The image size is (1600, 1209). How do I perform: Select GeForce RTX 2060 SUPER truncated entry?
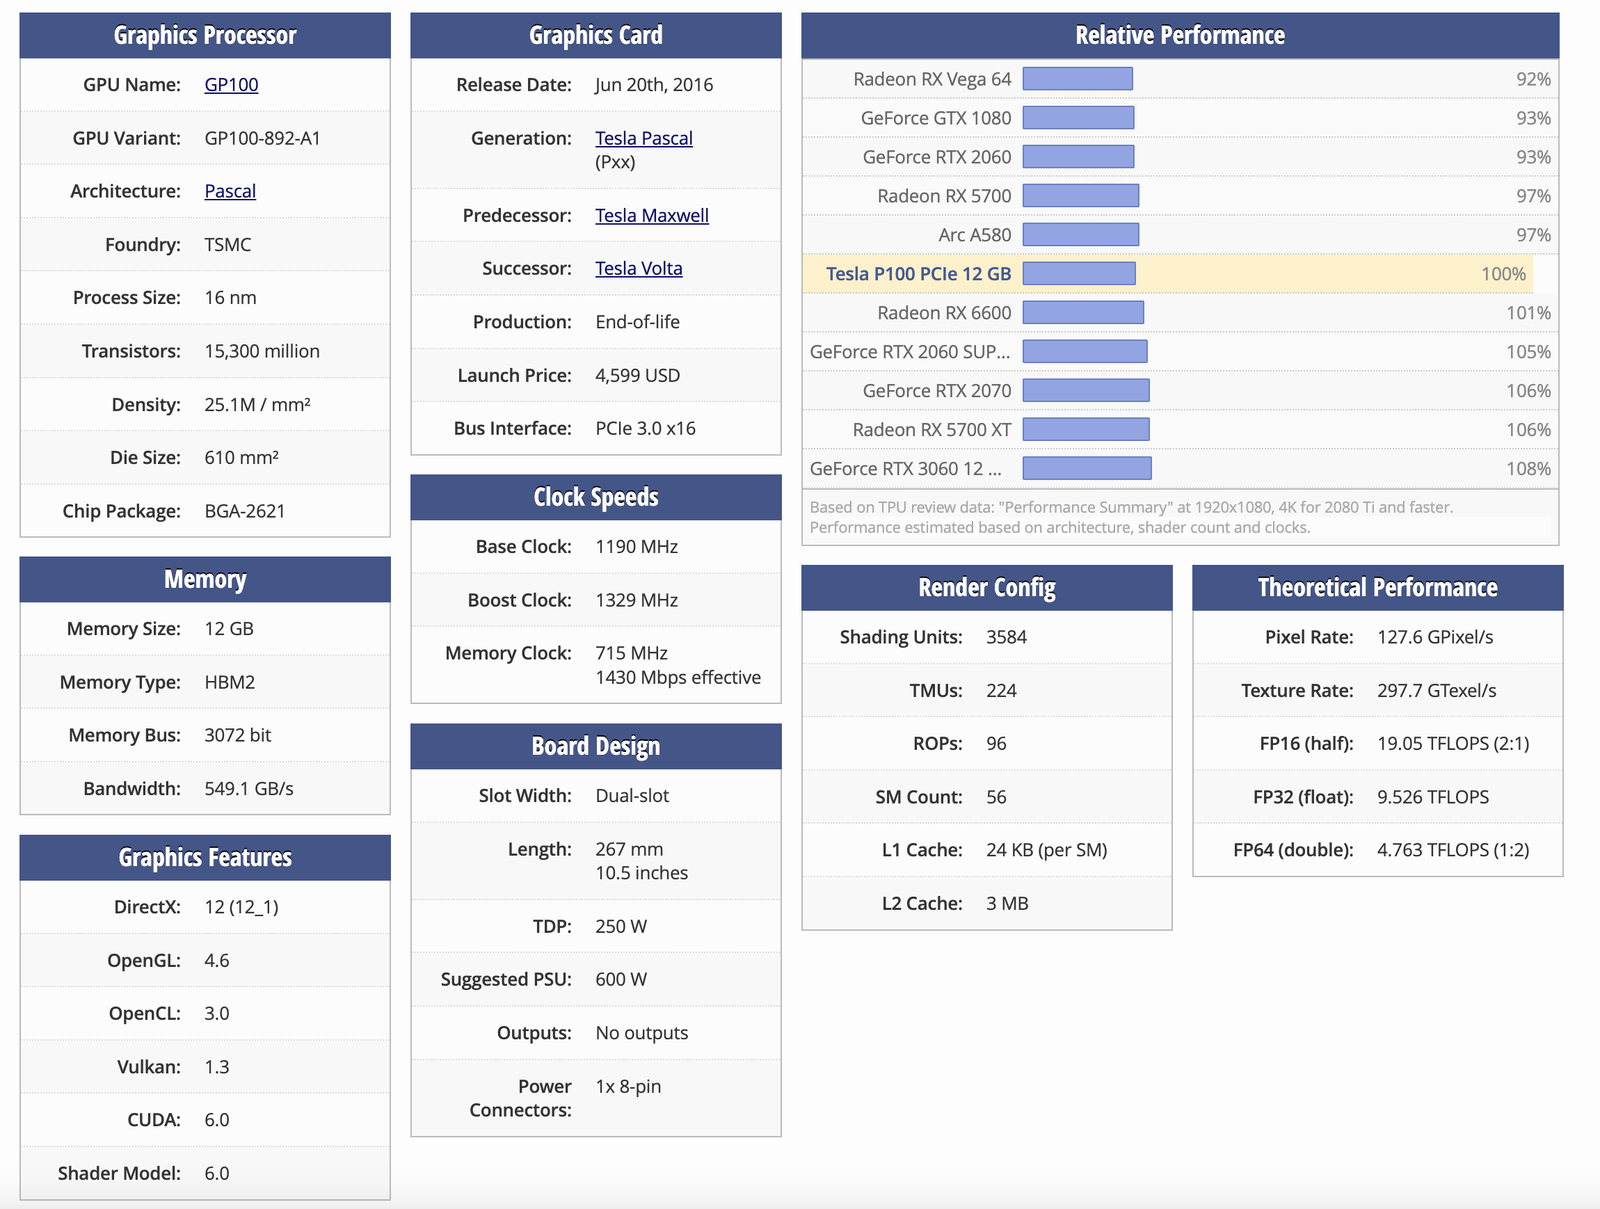(909, 352)
